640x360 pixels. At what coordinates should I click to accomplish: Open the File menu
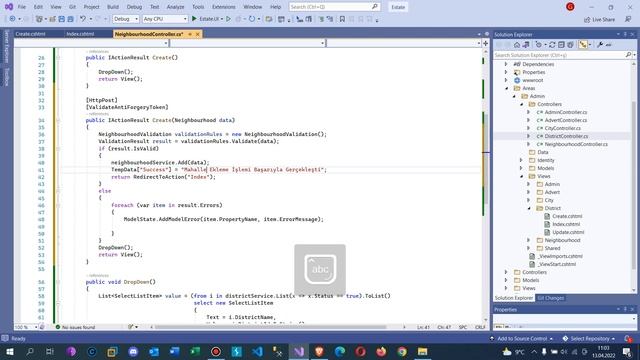pos(22,7)
